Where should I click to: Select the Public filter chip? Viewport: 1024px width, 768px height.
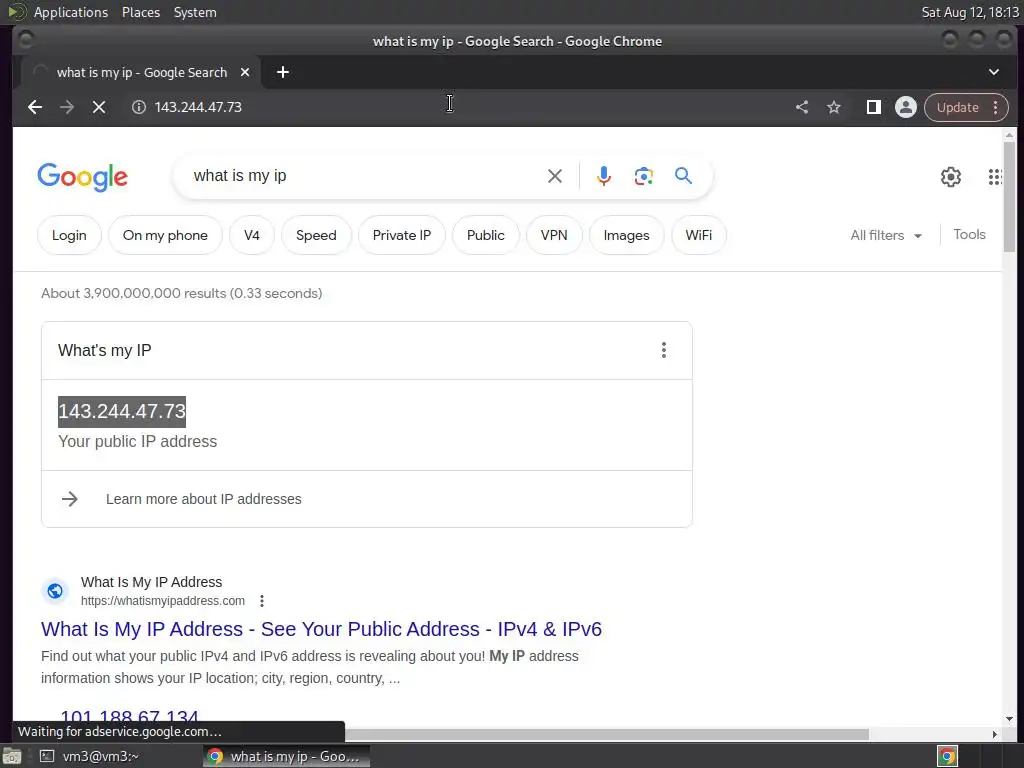[485, 235]
